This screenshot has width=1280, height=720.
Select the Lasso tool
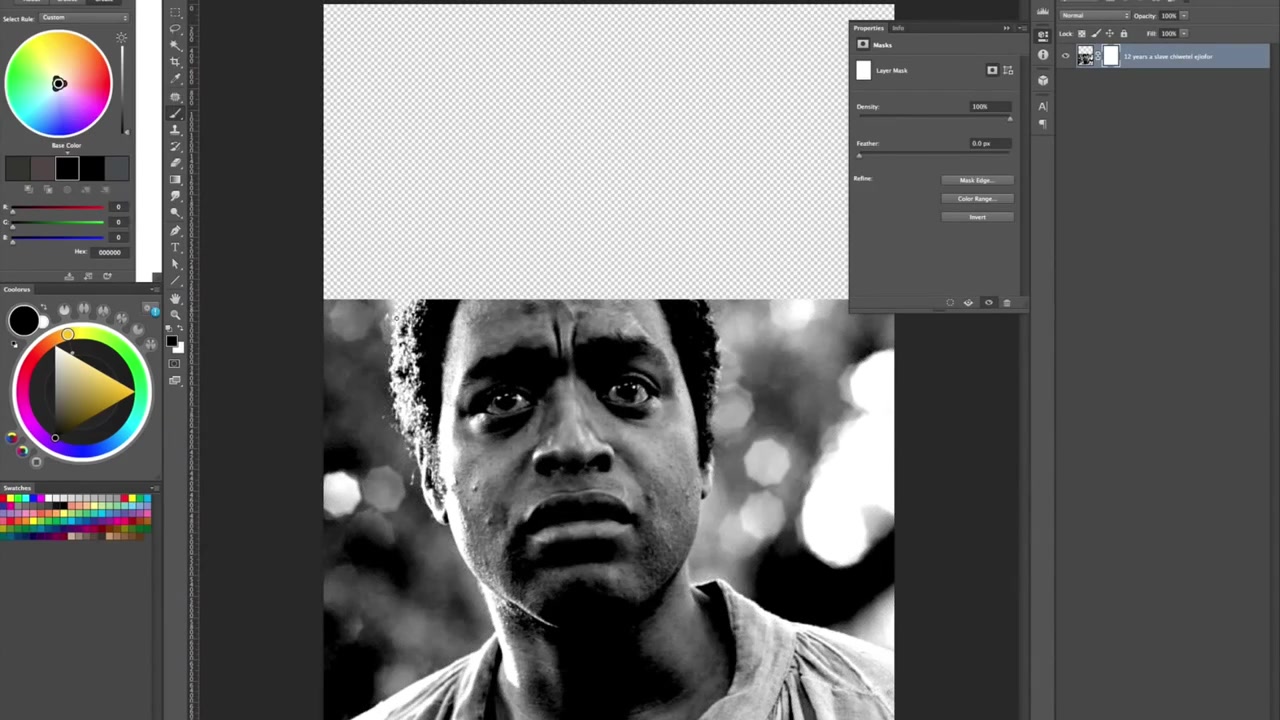pos(175,27)
